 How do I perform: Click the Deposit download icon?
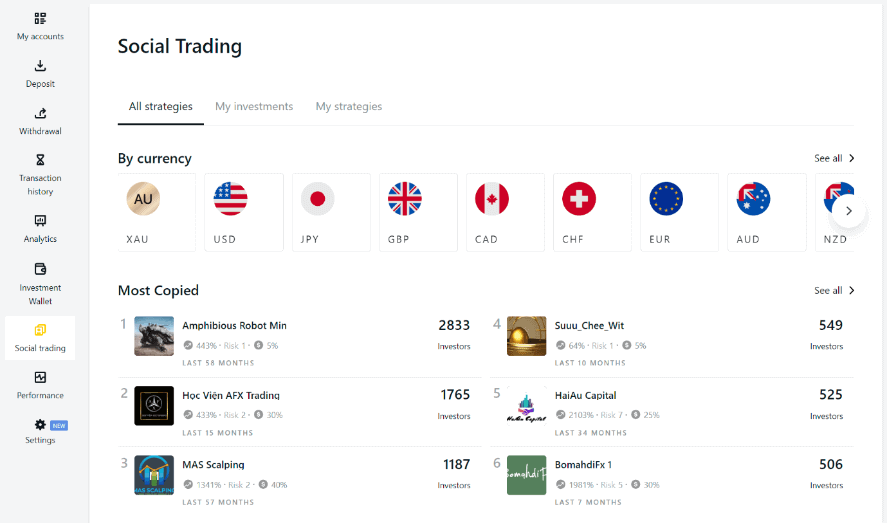click(40, 66)
